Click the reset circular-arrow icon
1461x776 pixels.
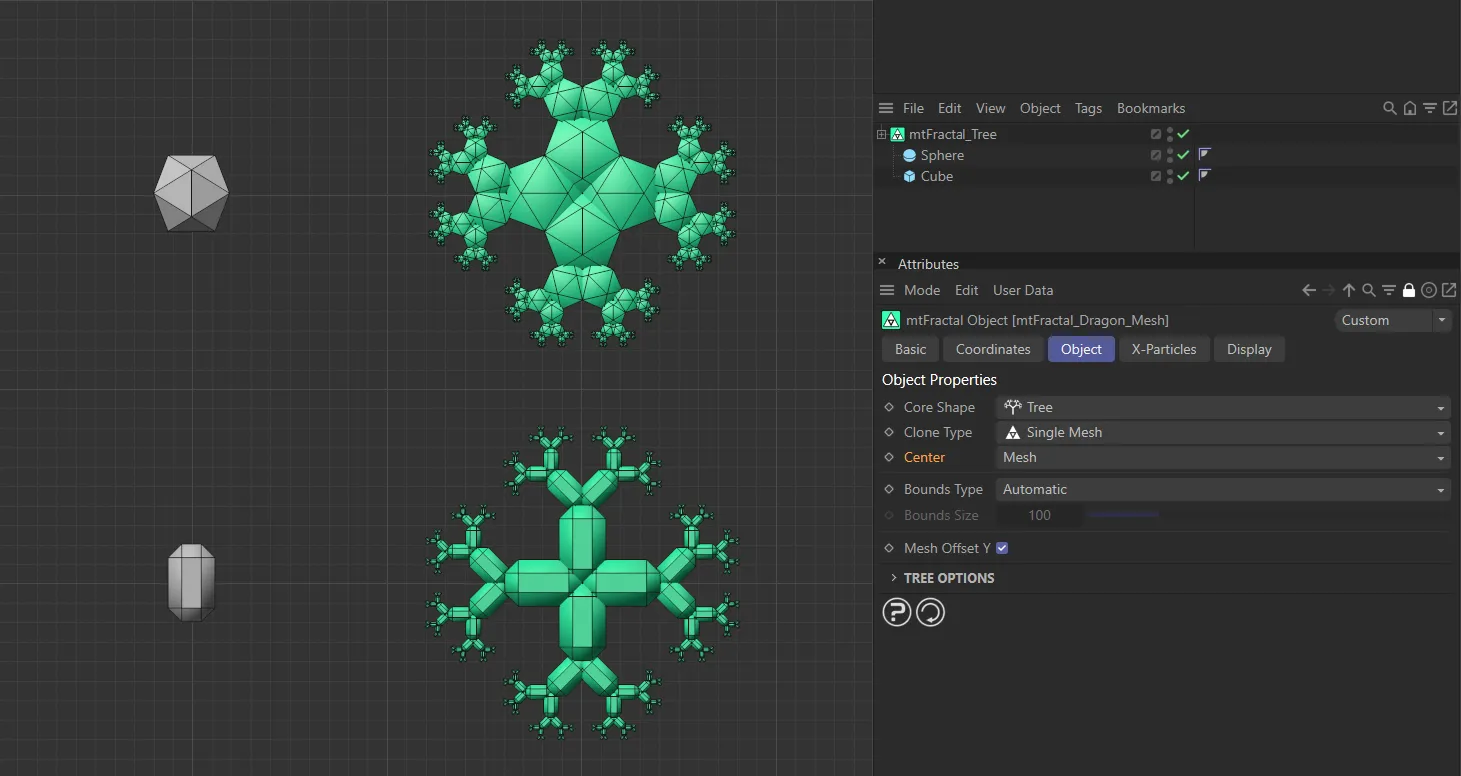coord(930,611)
